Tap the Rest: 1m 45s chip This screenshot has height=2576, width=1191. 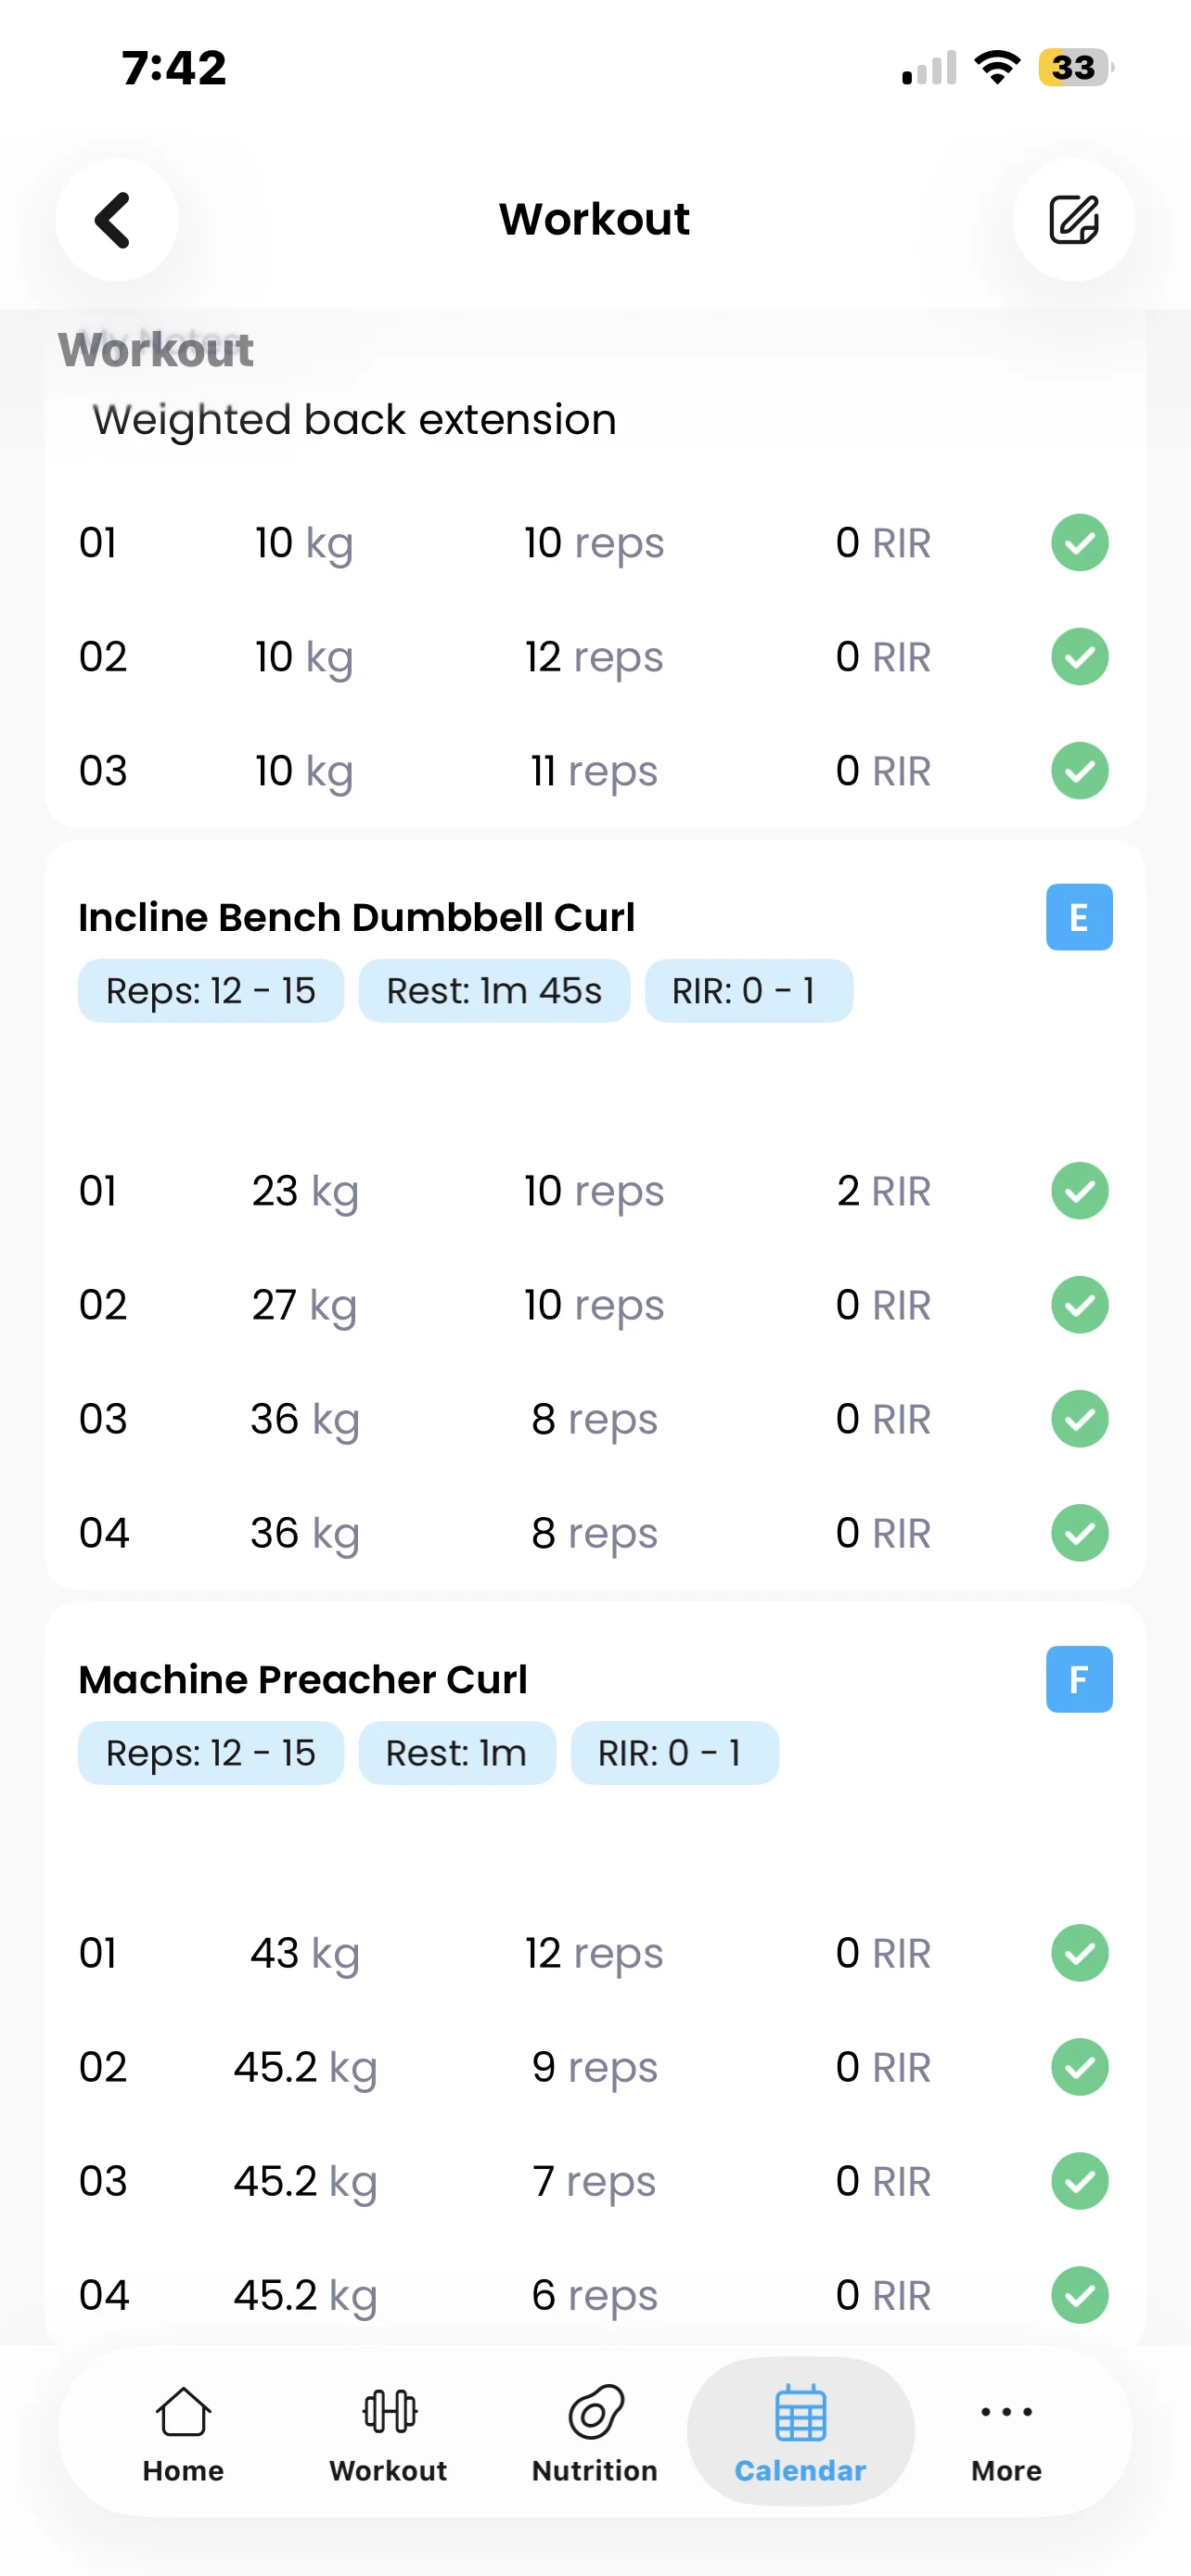click(494, 991)
